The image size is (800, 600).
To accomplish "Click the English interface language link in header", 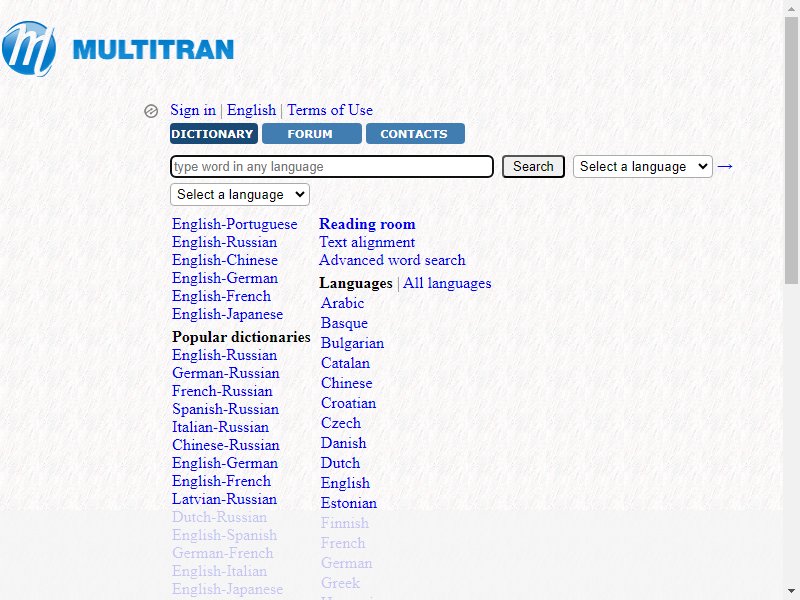I will point(251,110).
